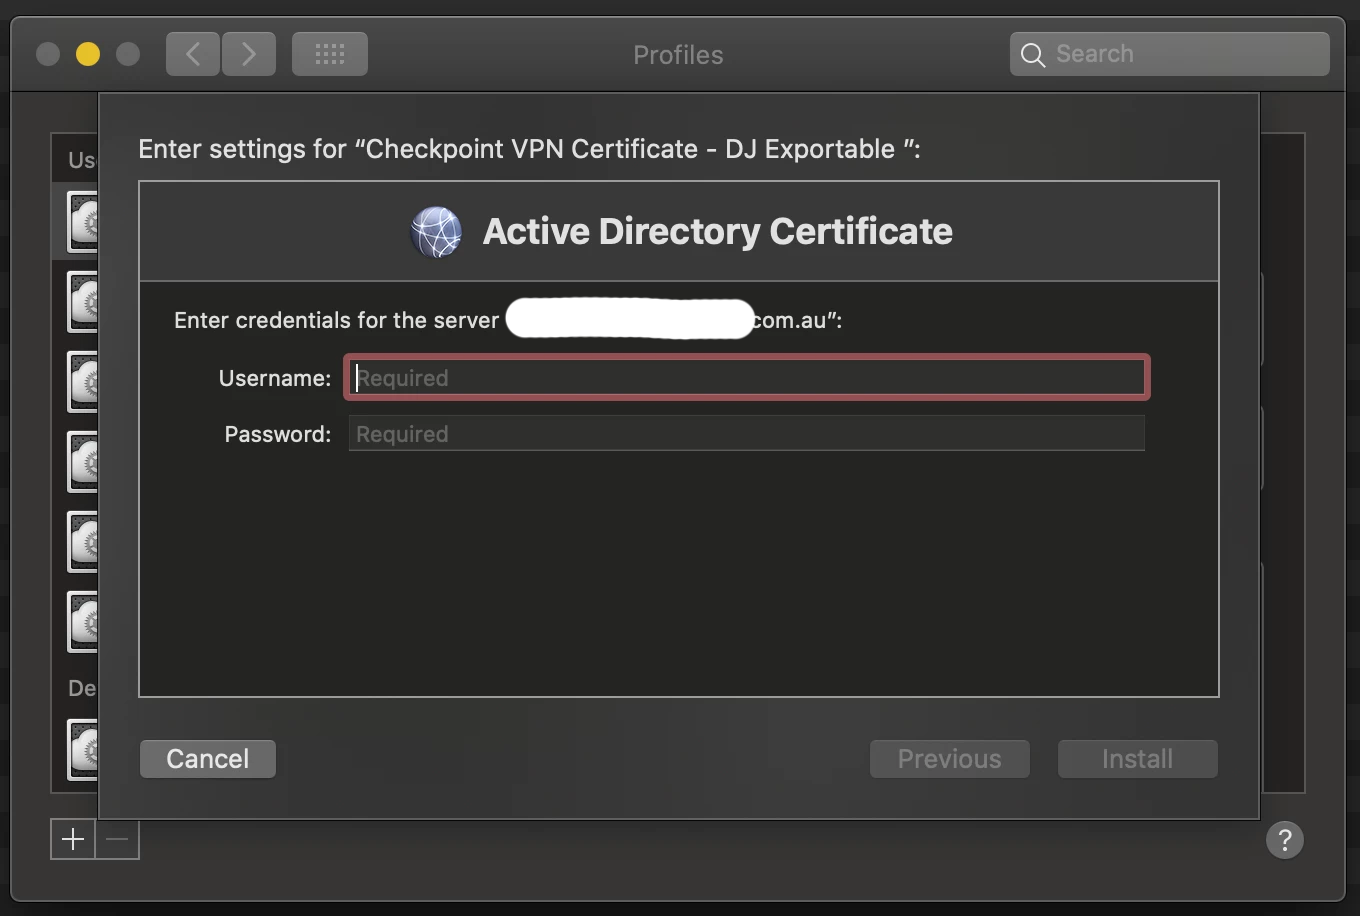Go back using the toolbar back arrow

(x=193, y=54)
